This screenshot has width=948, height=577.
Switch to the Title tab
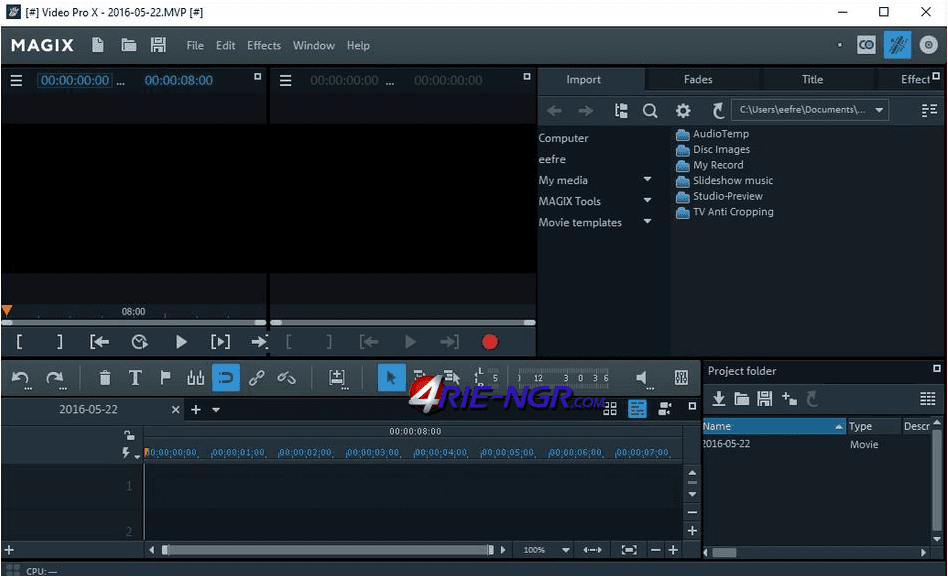(812, 79)
